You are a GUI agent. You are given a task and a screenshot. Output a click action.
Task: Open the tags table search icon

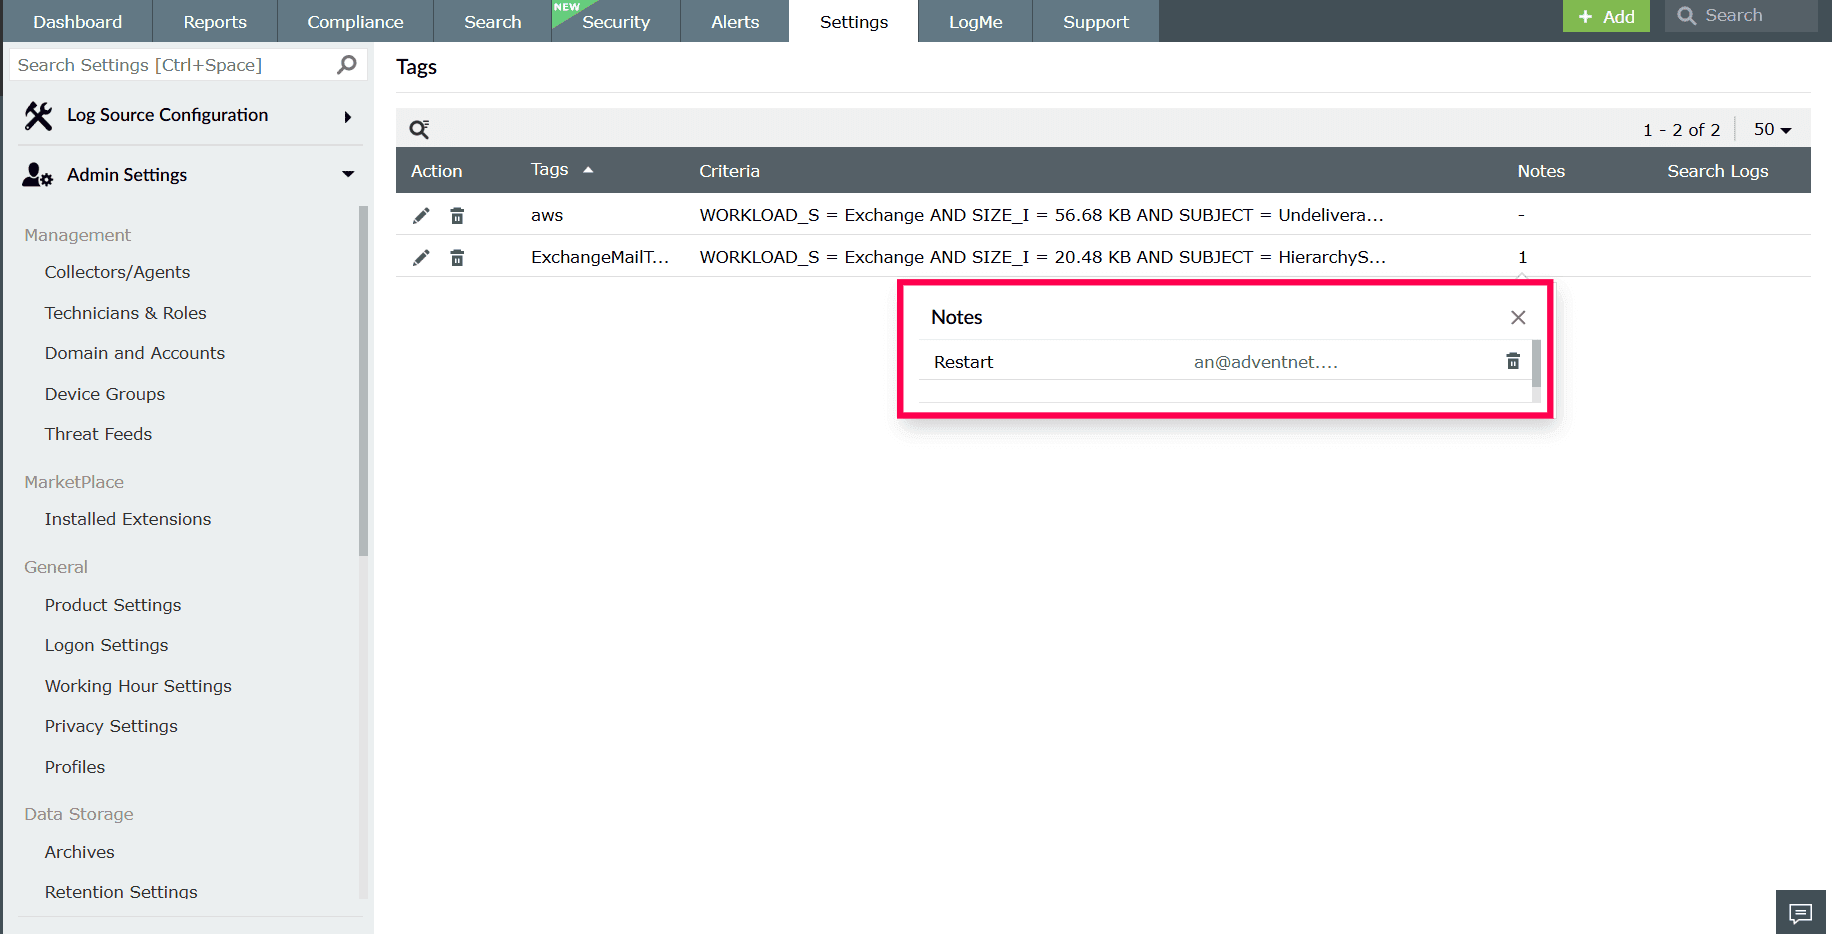click(x=419, y=129)
